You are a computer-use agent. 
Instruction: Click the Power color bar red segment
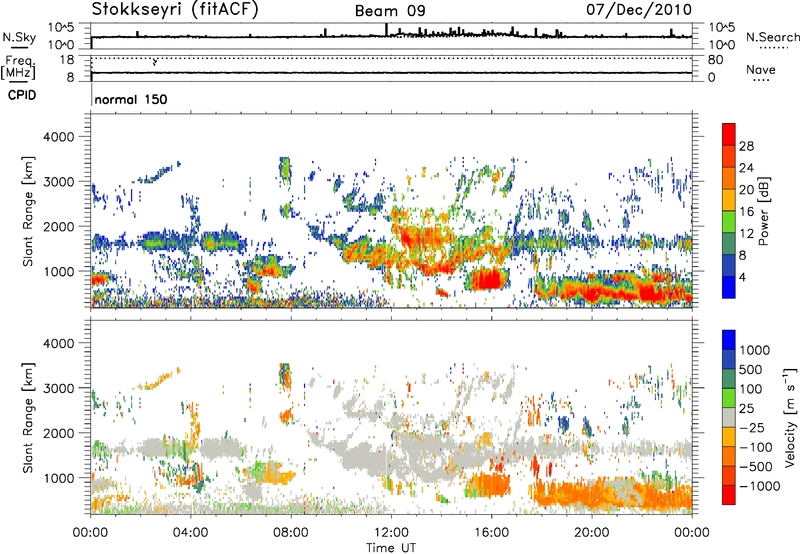[x=729, y=135]
